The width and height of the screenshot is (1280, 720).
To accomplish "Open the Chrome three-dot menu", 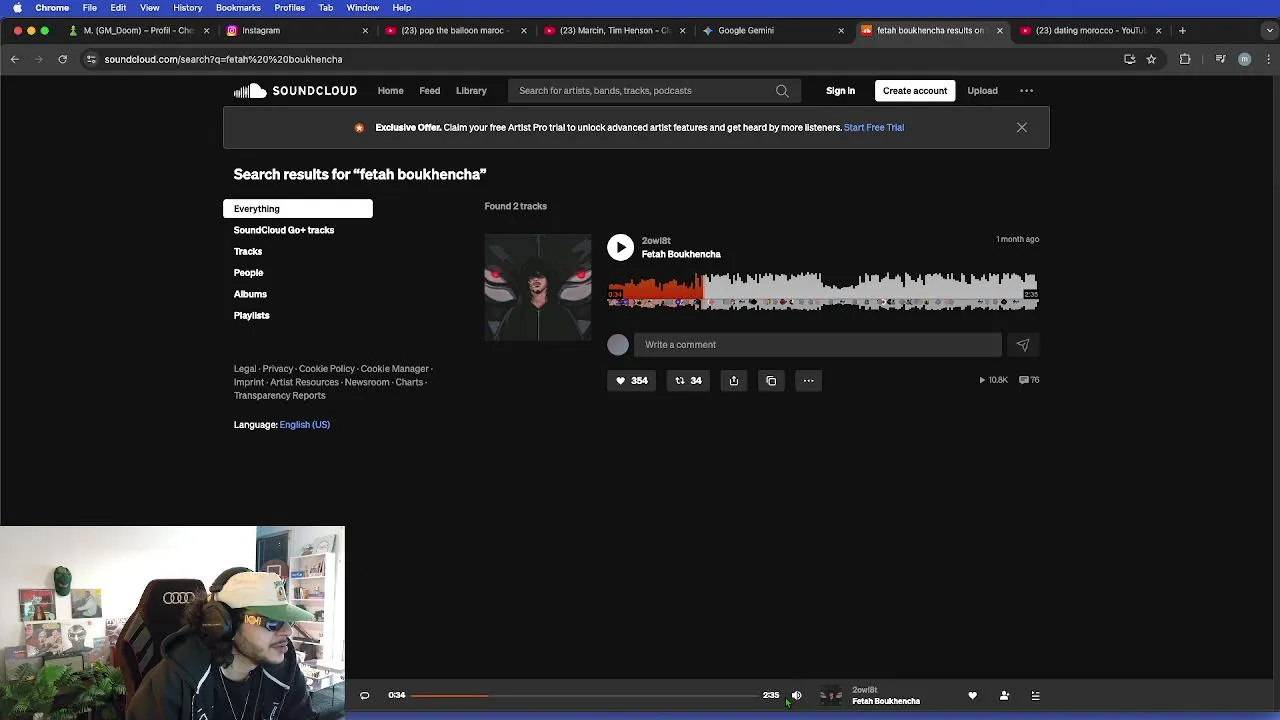I will [x=1267, y=60].
